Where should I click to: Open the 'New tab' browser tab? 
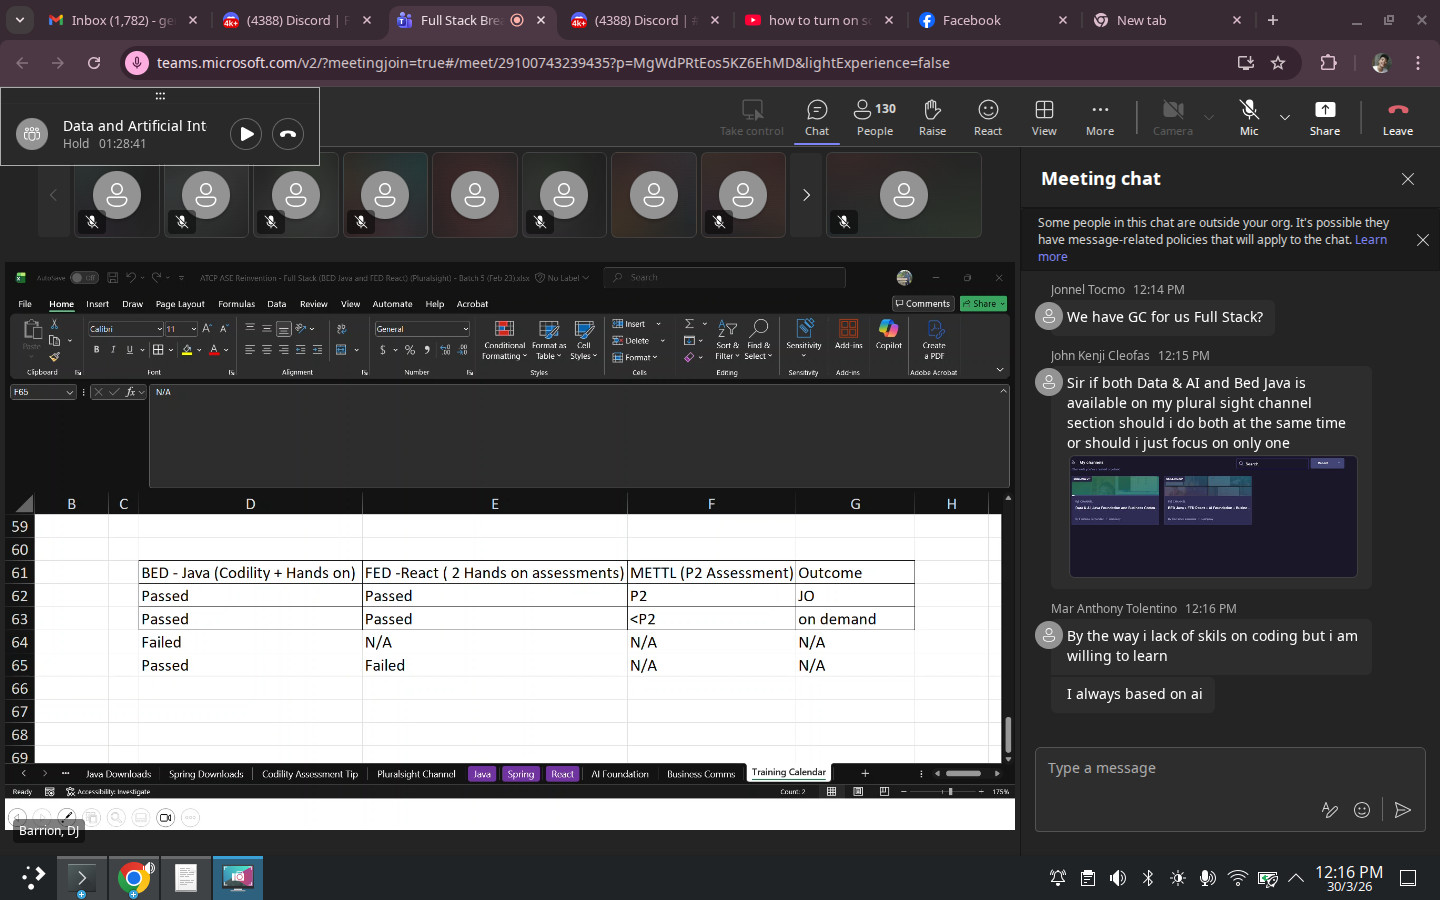[1167, 20]
